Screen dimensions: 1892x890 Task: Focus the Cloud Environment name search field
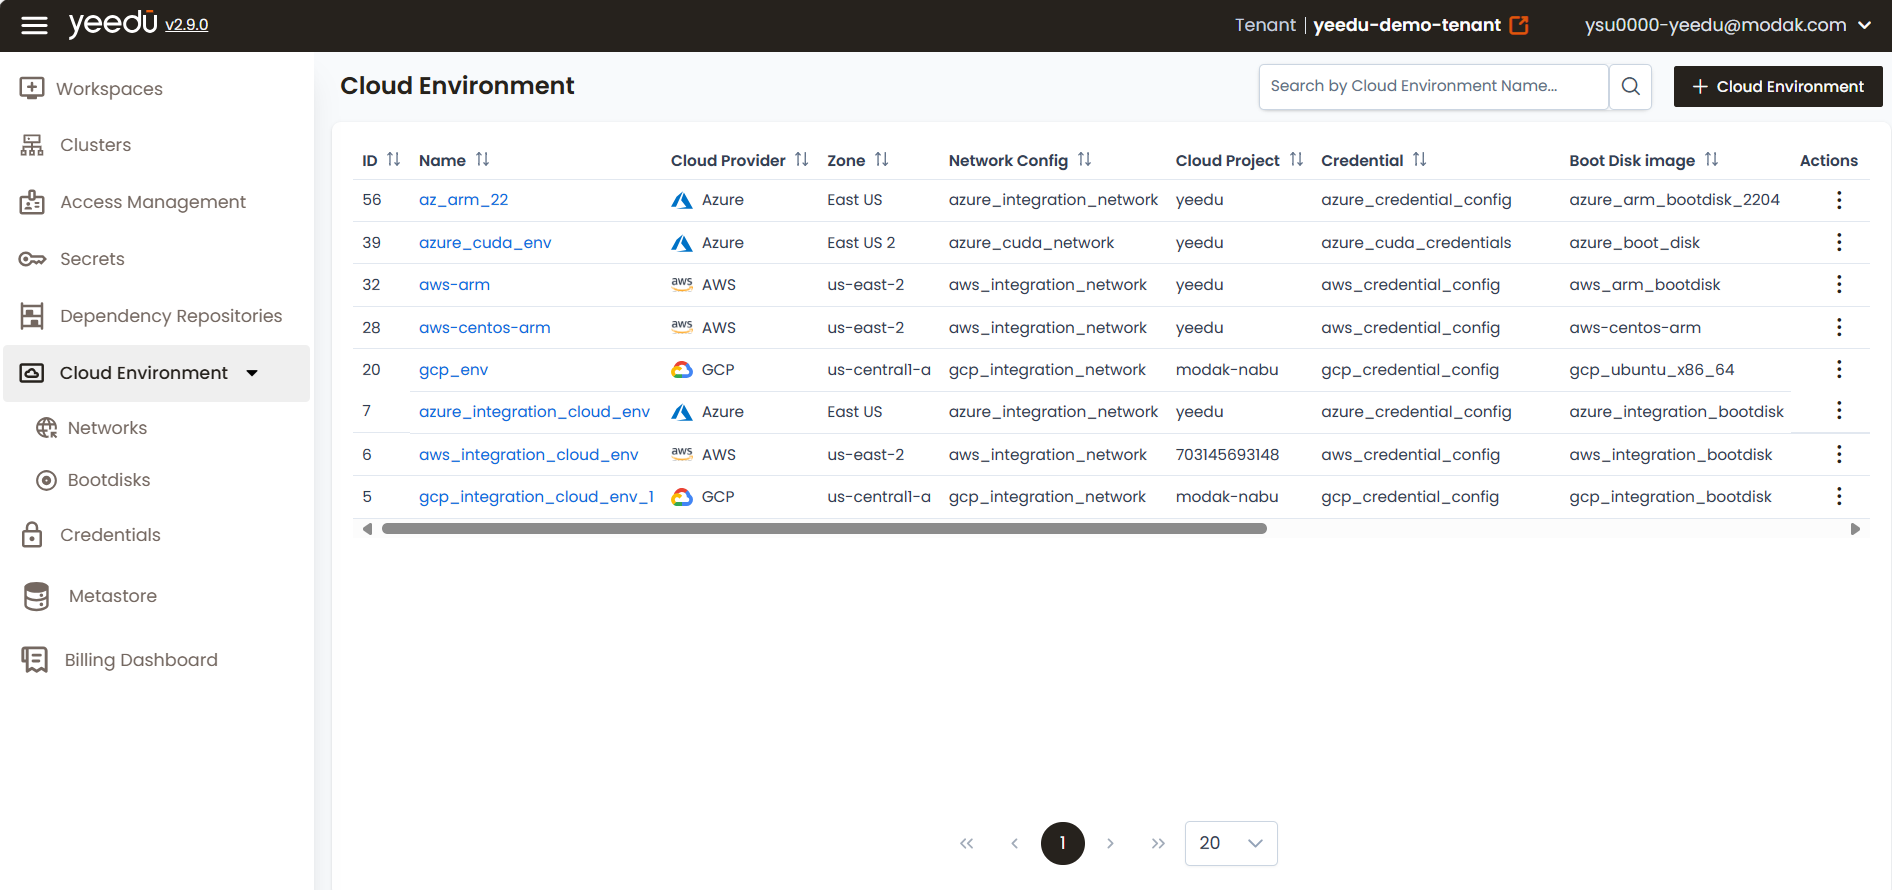1433,86
